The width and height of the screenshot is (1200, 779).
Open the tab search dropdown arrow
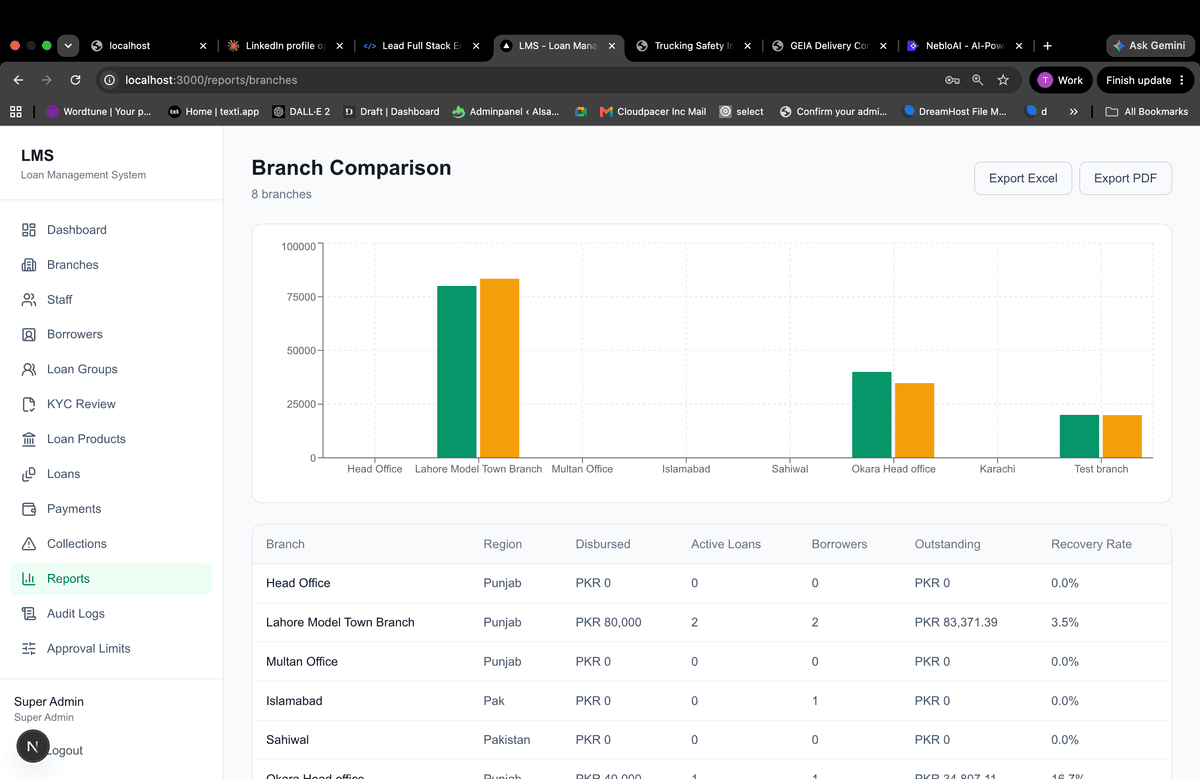click(x=68, y=46)
